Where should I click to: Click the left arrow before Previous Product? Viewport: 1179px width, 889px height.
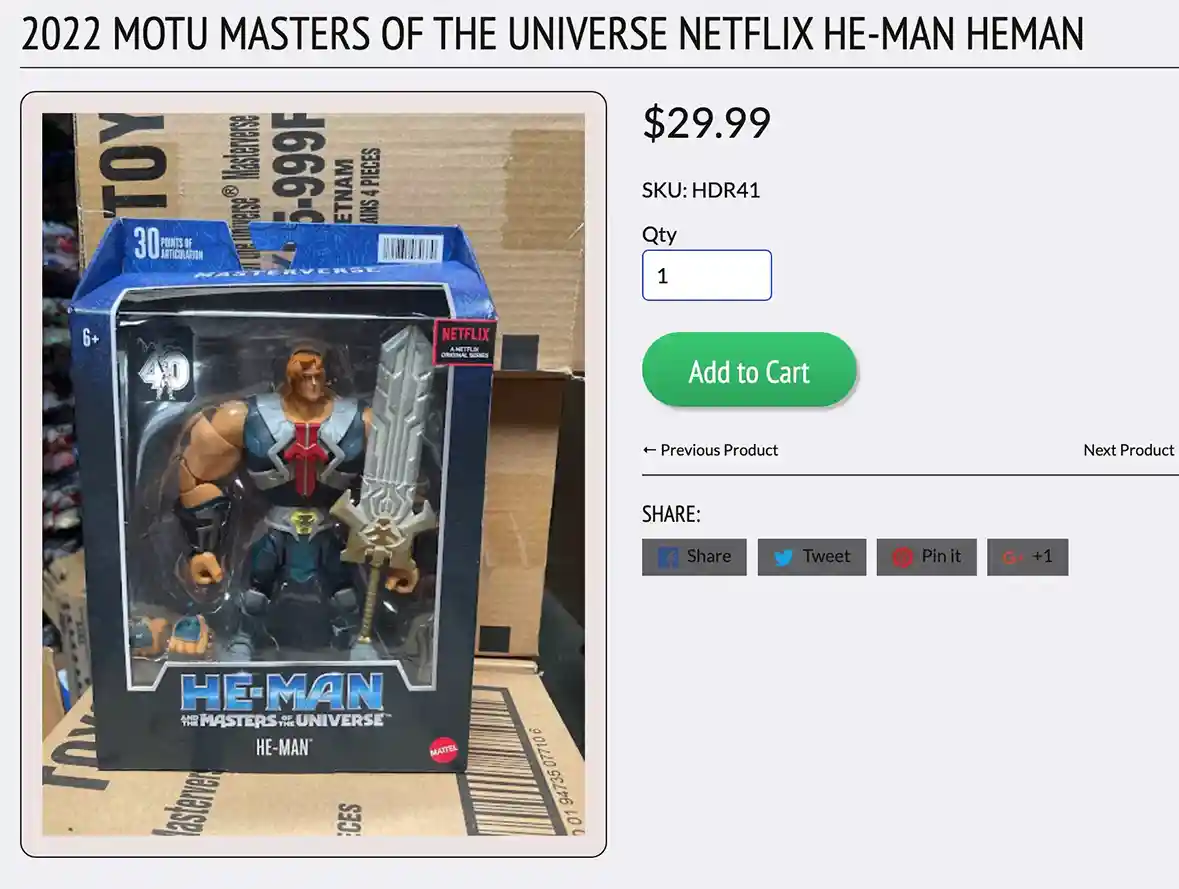point(650,450)
